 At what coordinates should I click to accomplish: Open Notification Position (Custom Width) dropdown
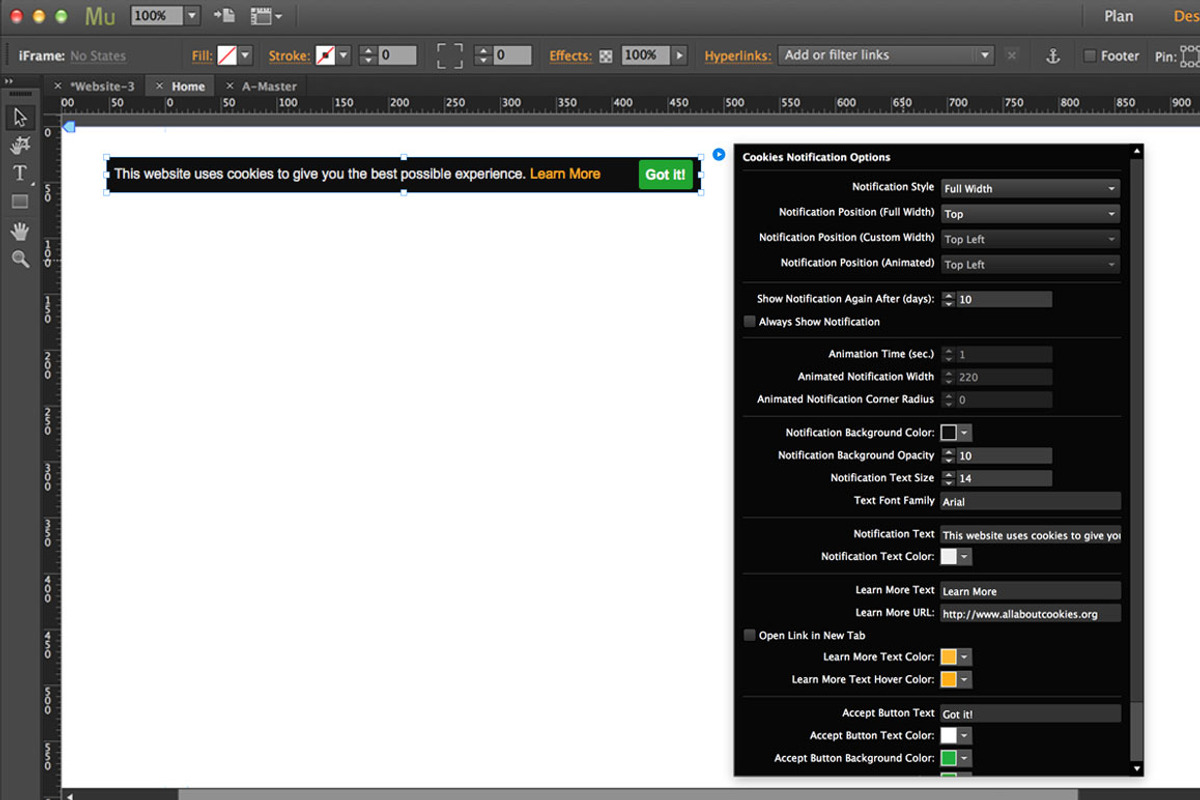[1030, 239]
